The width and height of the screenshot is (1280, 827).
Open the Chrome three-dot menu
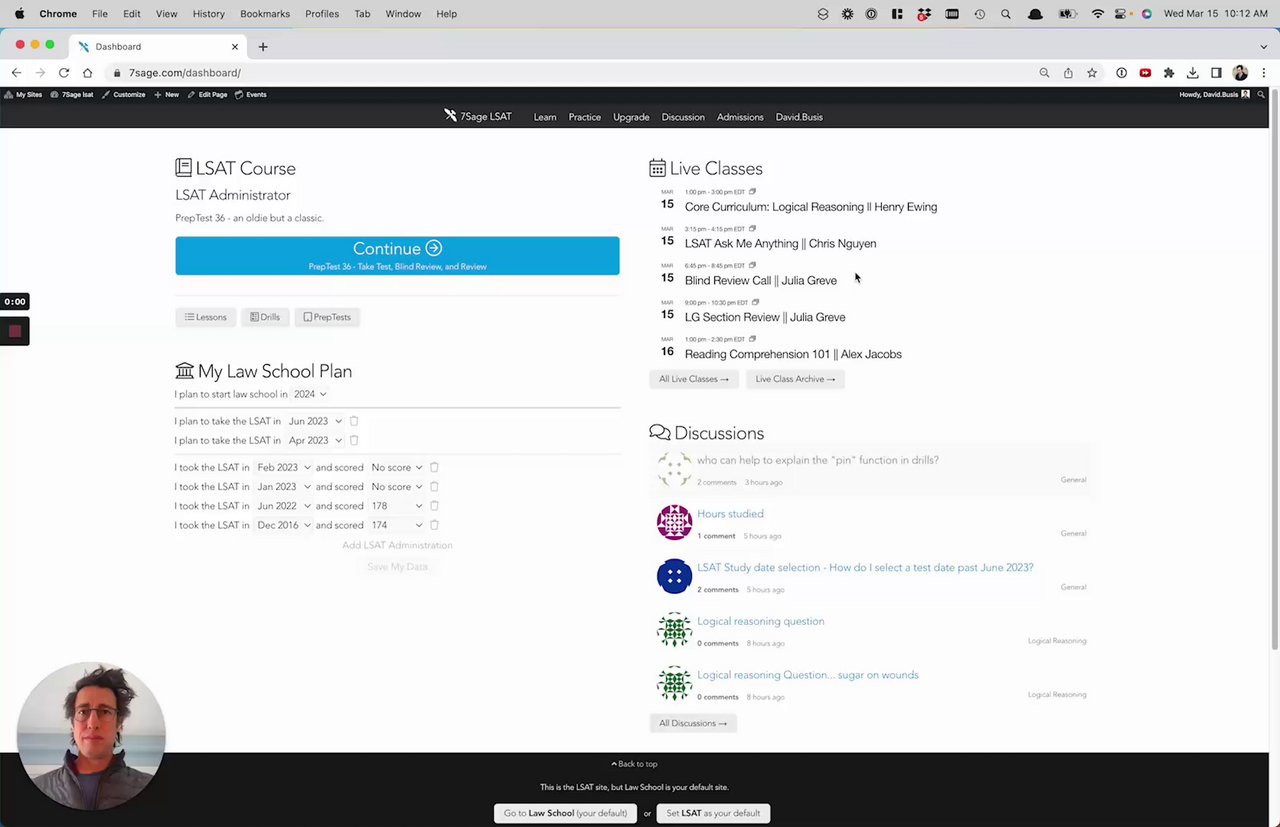click(1263, 73)
